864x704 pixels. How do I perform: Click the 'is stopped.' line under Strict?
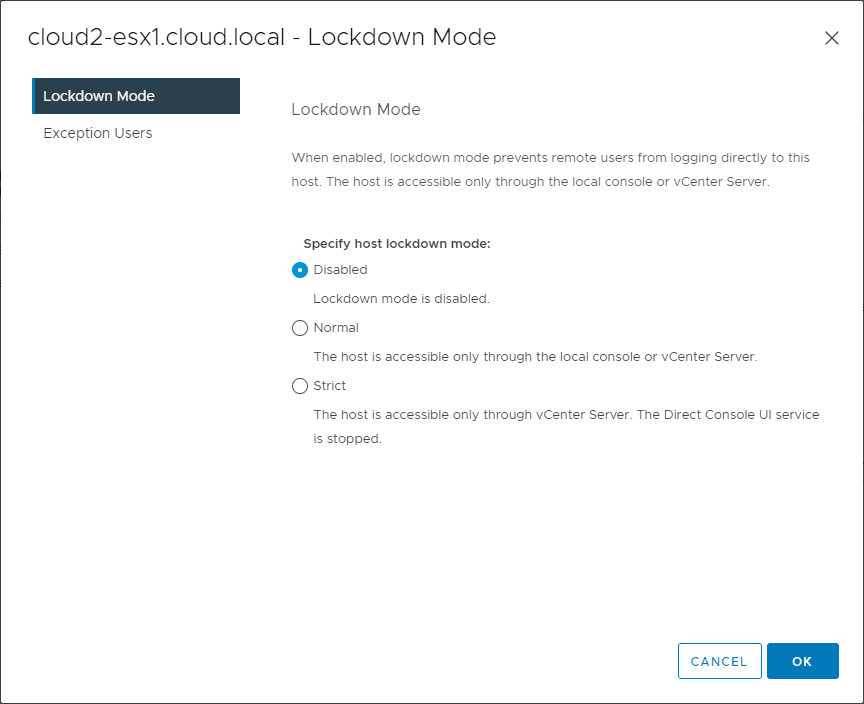(348, 439)
